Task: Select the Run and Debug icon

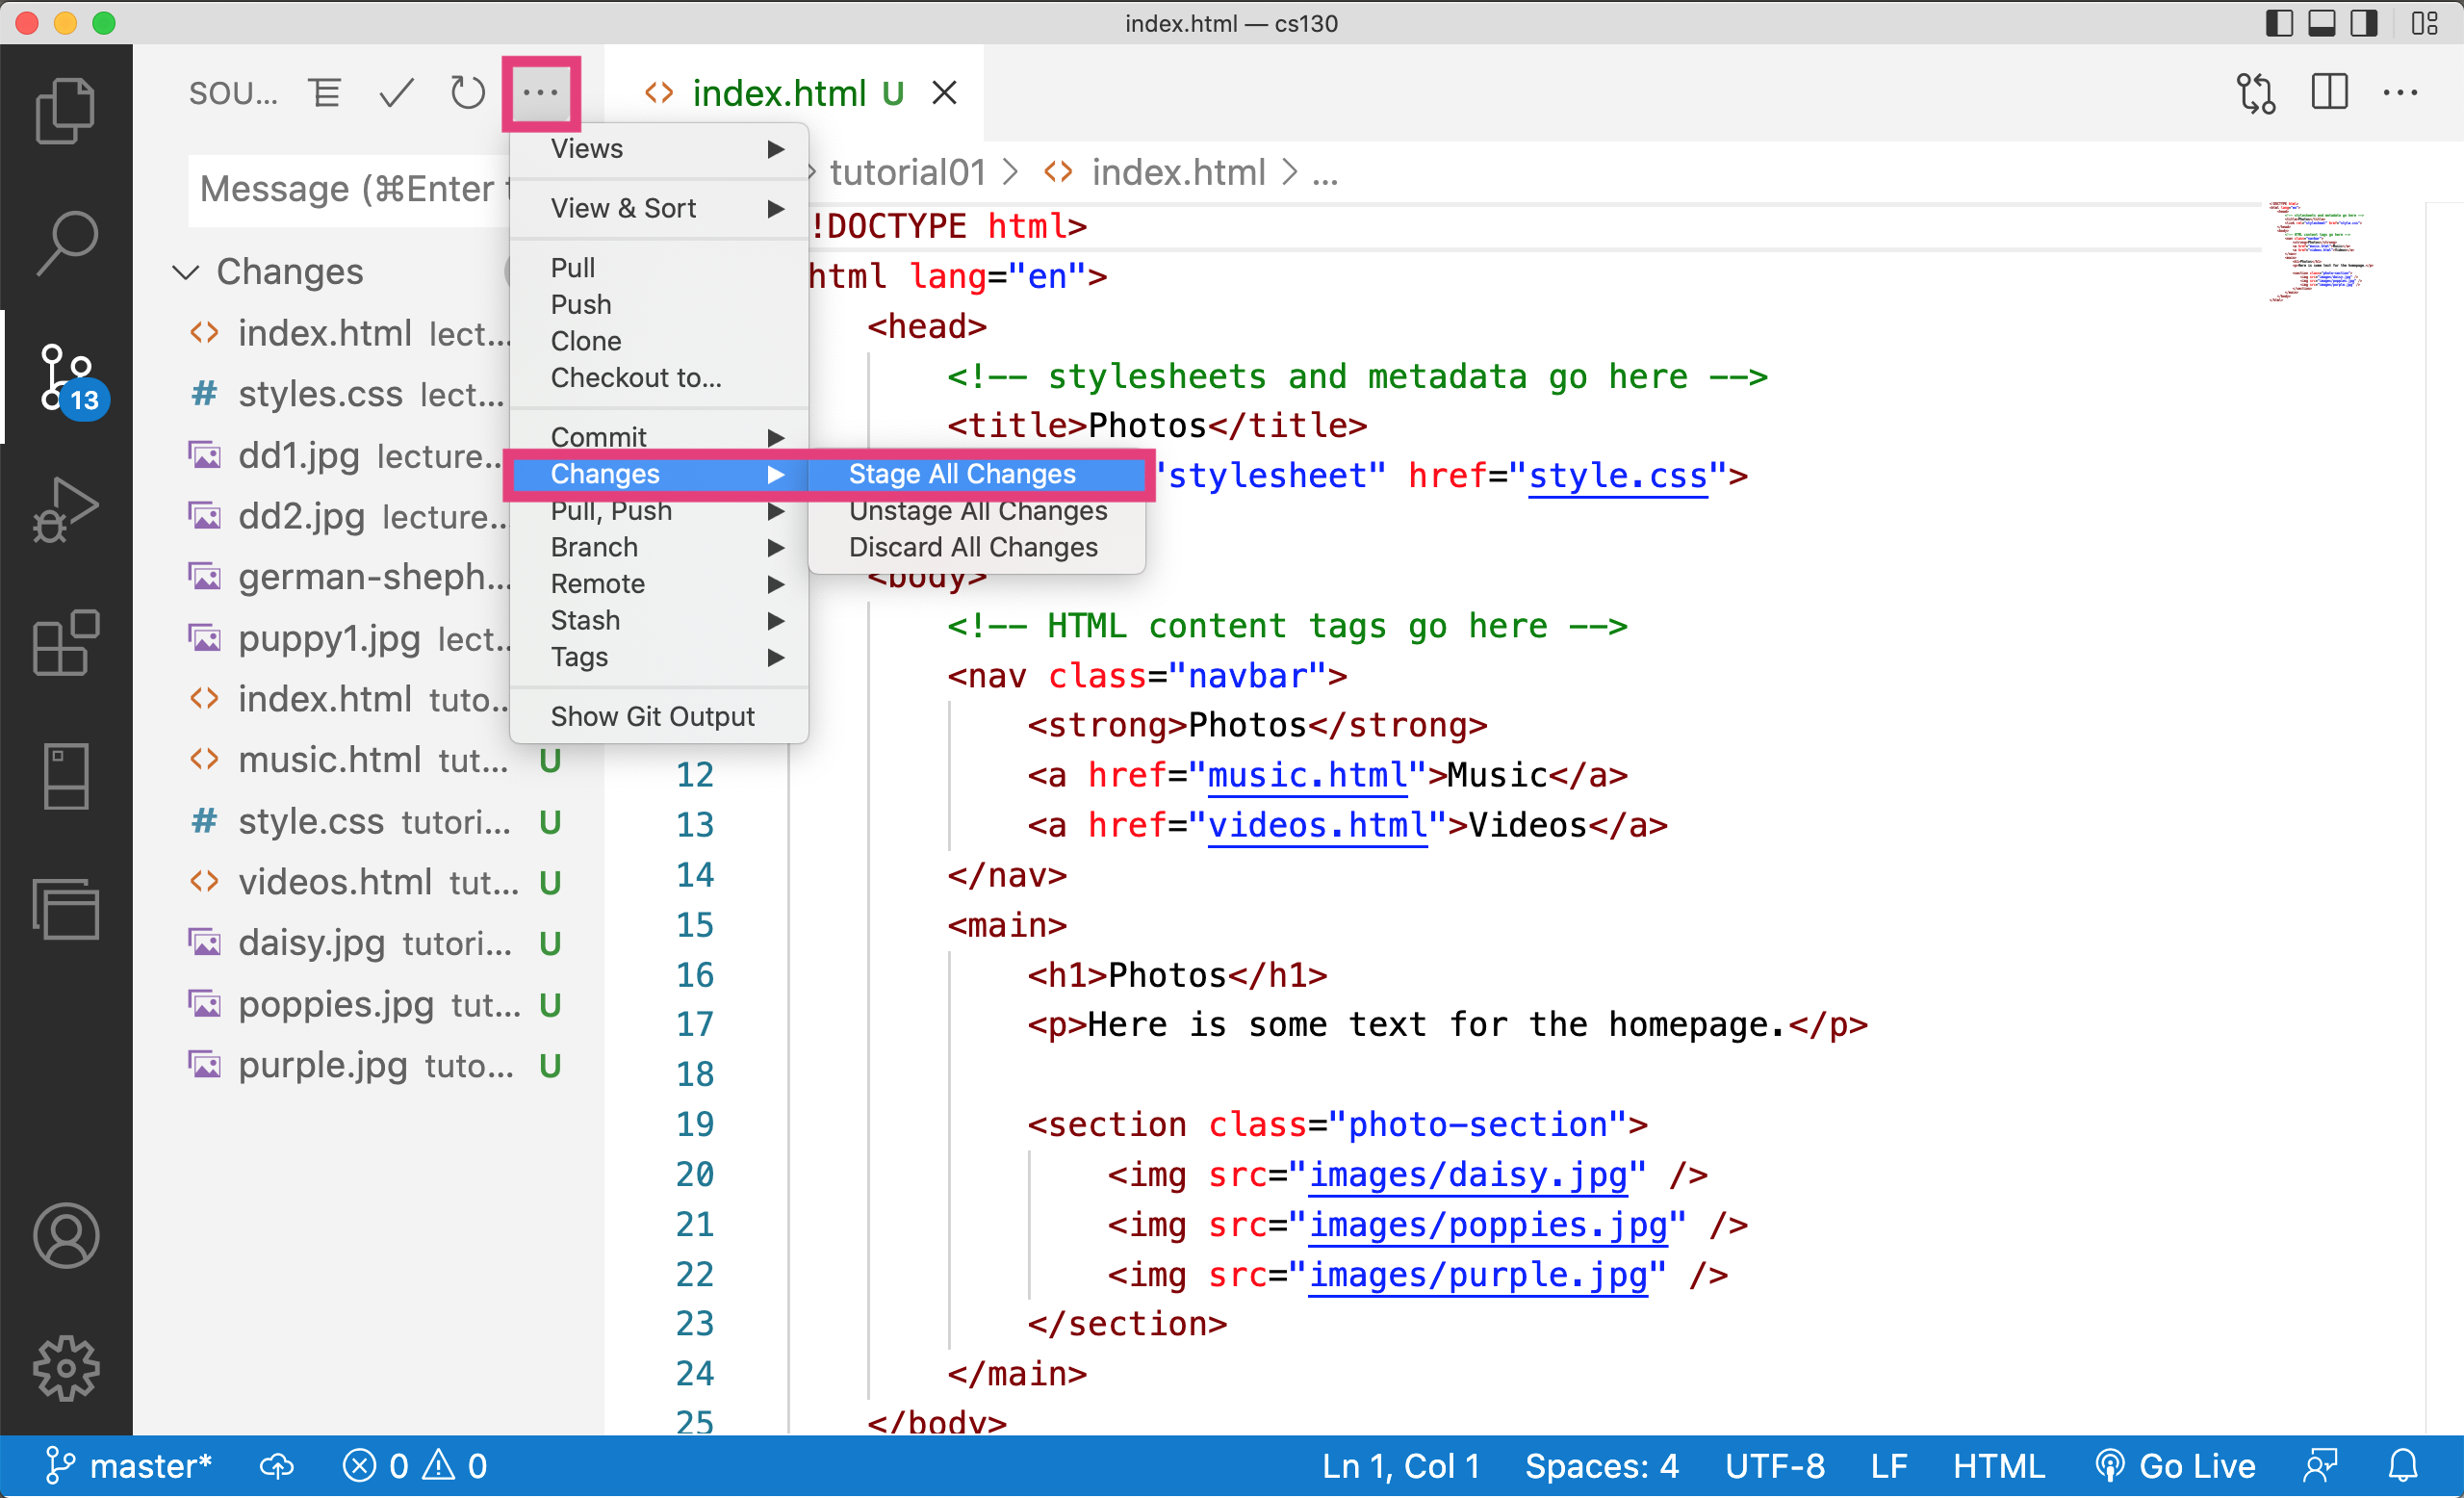Action: tap(66, 510)
